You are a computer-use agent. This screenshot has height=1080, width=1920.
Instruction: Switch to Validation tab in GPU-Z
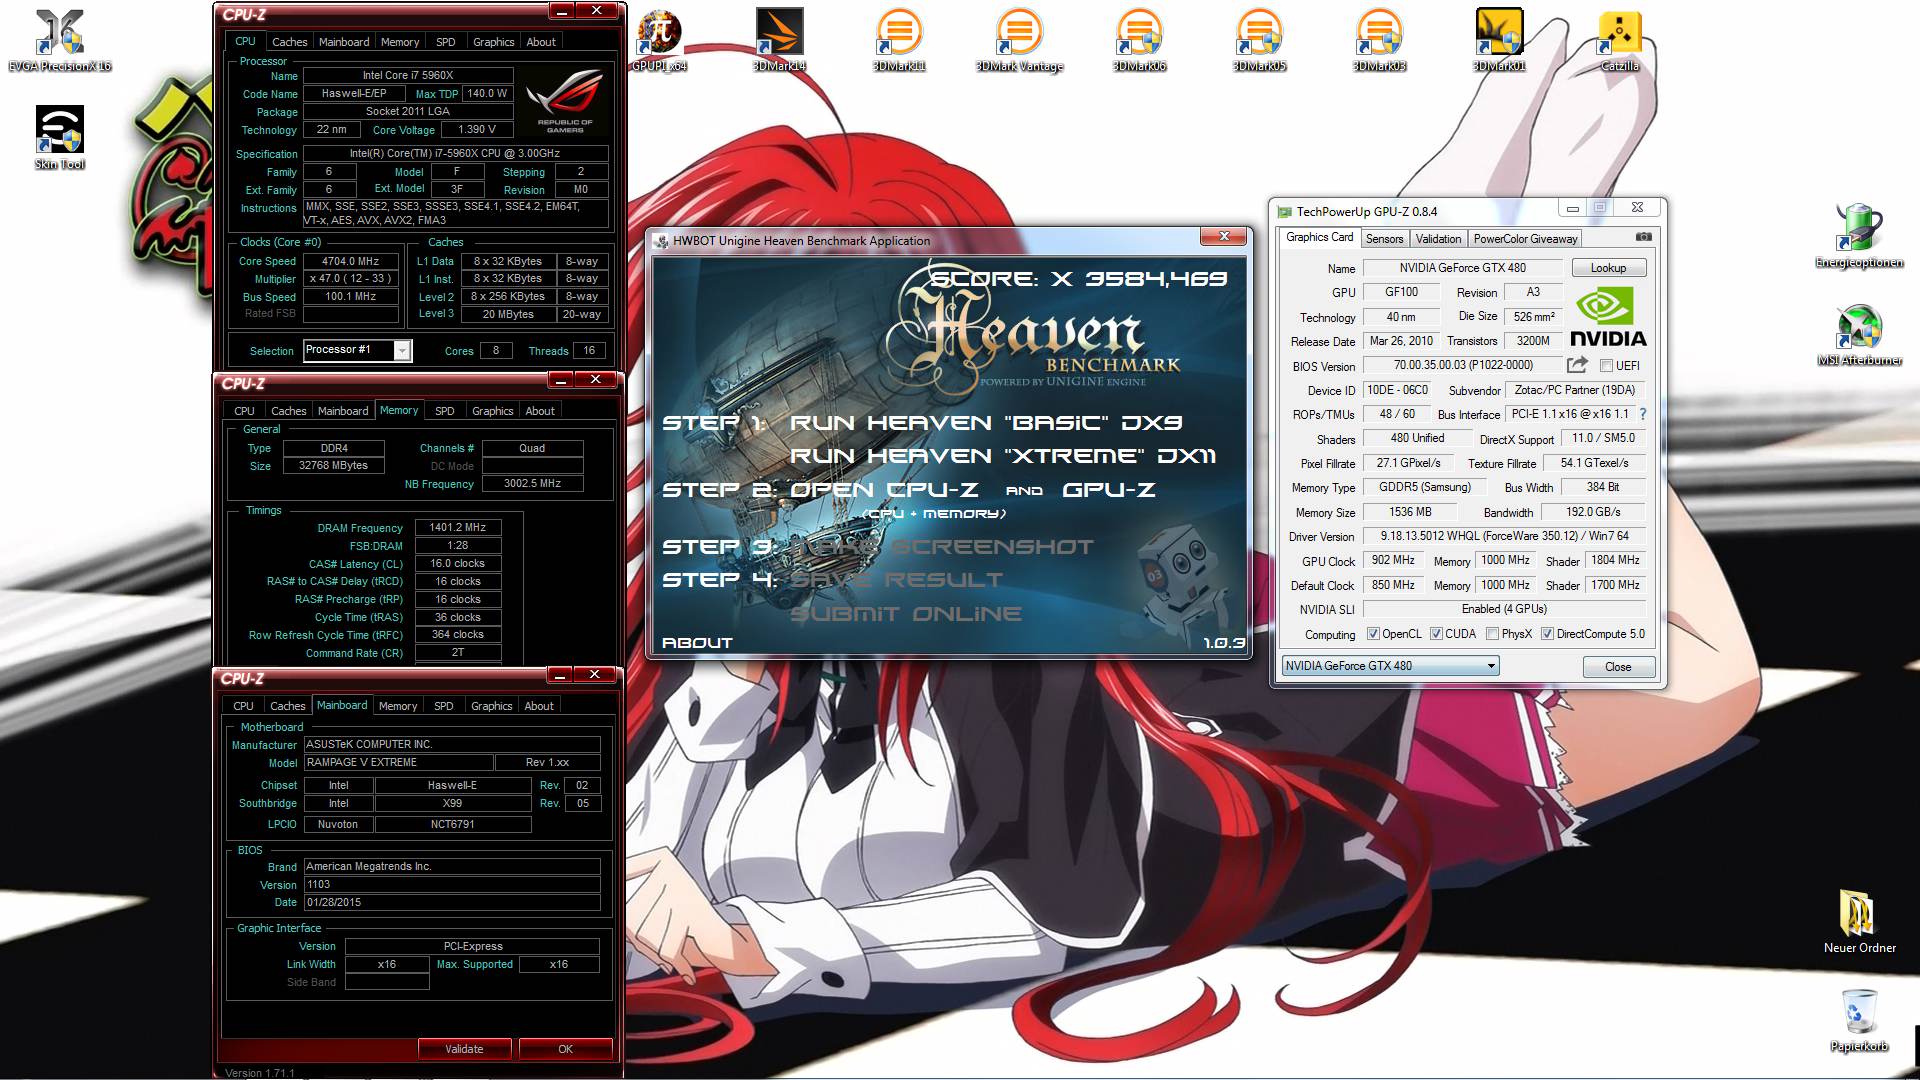1438,239
